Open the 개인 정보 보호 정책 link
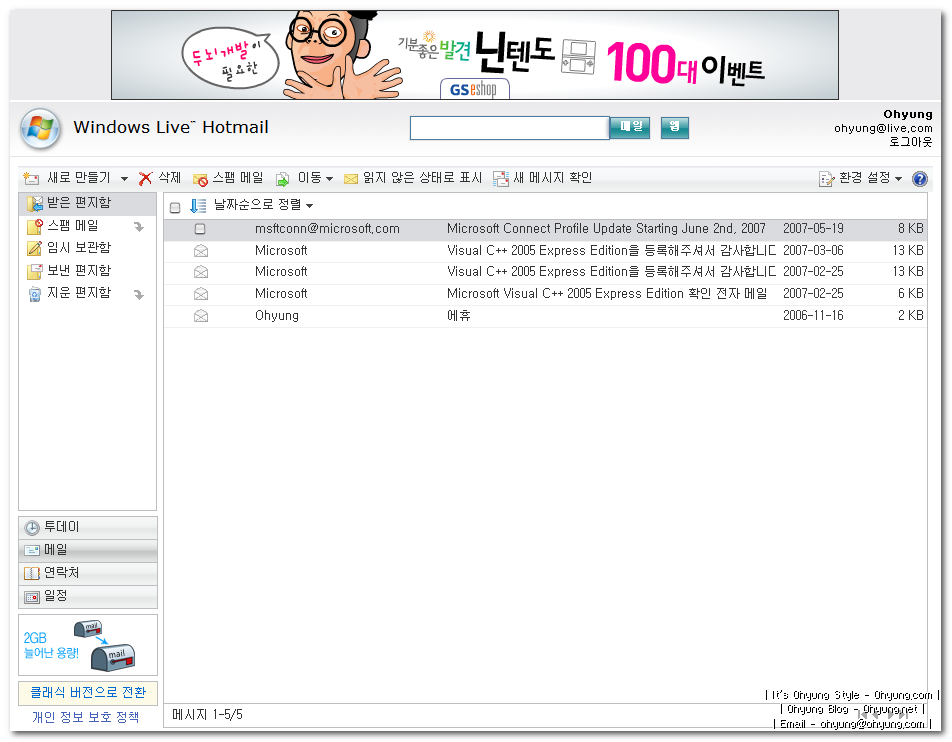 click(x=86, y=718)
